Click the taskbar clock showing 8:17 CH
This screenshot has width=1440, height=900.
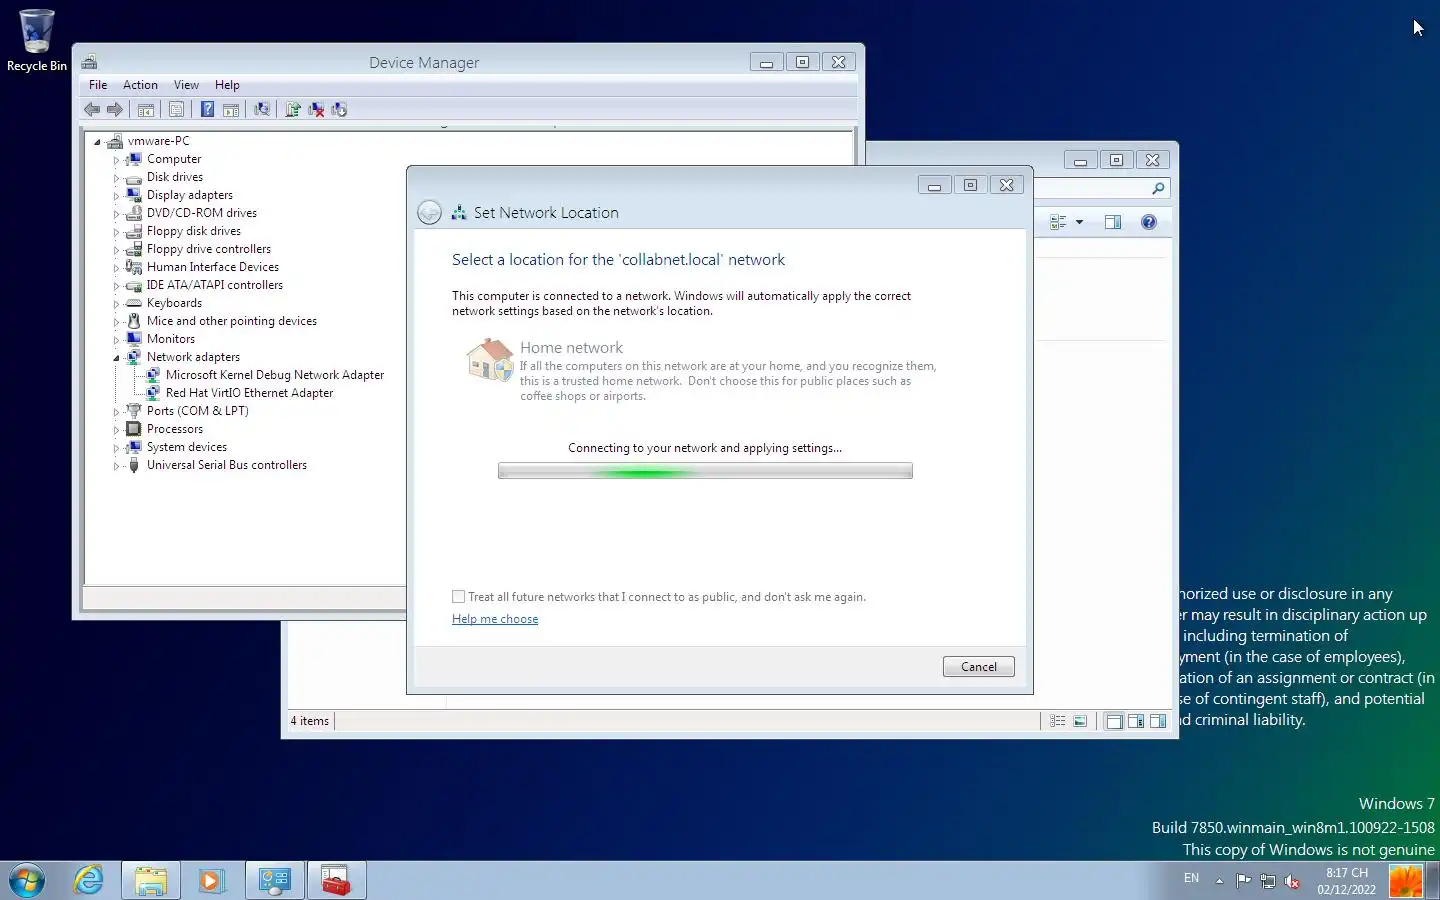[x=1346, y=881]
